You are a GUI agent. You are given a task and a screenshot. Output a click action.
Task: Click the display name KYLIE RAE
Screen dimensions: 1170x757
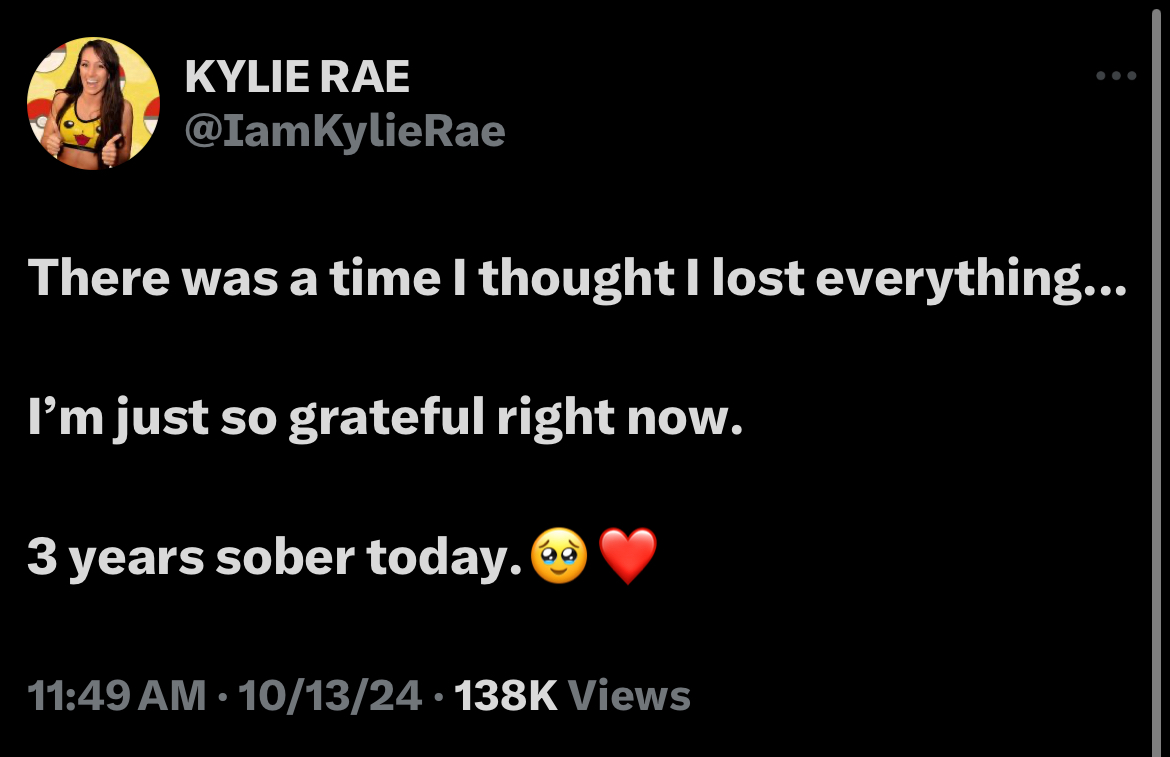coord(297,74)
